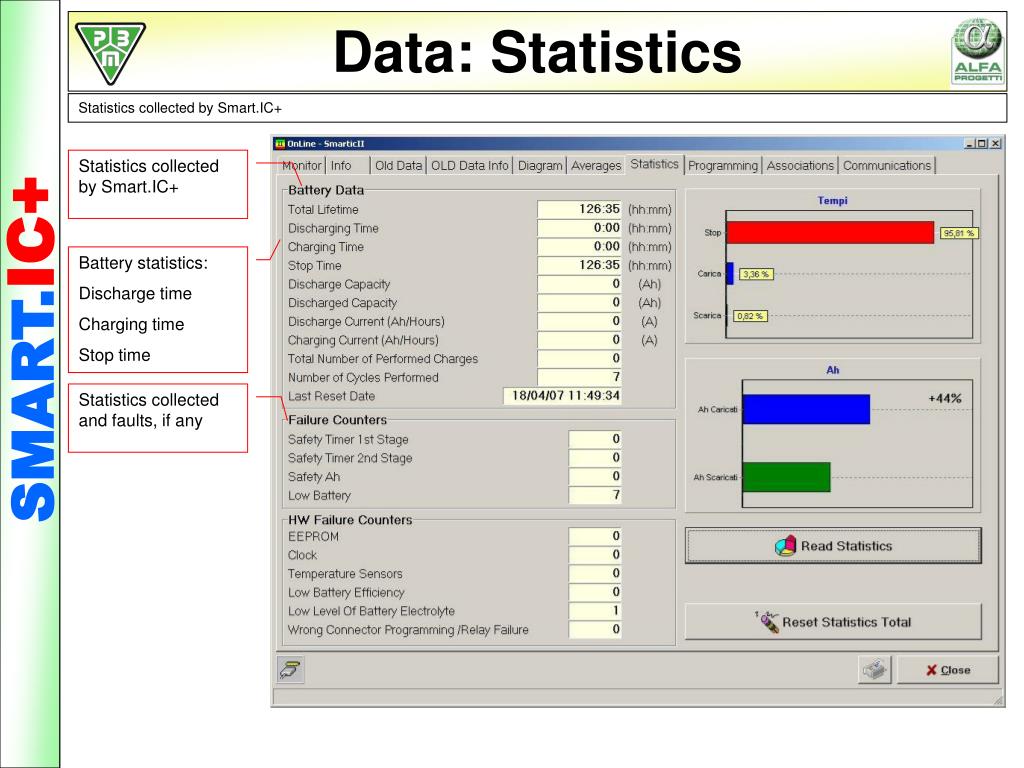Click the Last Reset Date field
This screenshot has width=1024, height=768.
[x=562, y=396]
